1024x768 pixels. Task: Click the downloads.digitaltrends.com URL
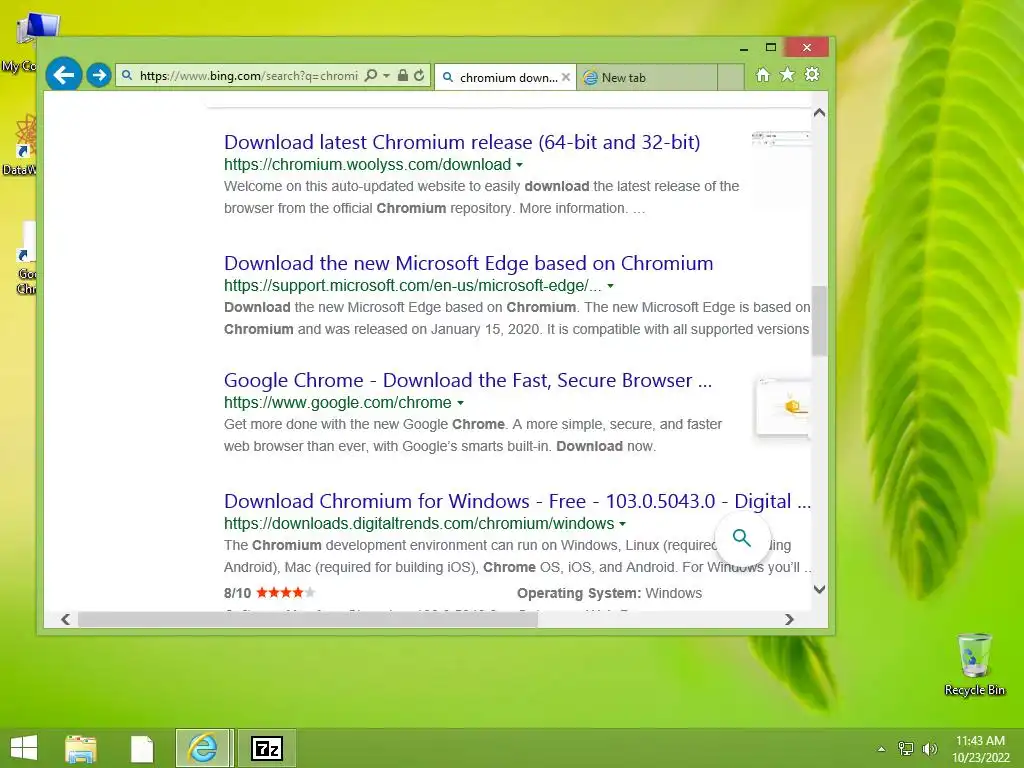click(x=419, y=523)
